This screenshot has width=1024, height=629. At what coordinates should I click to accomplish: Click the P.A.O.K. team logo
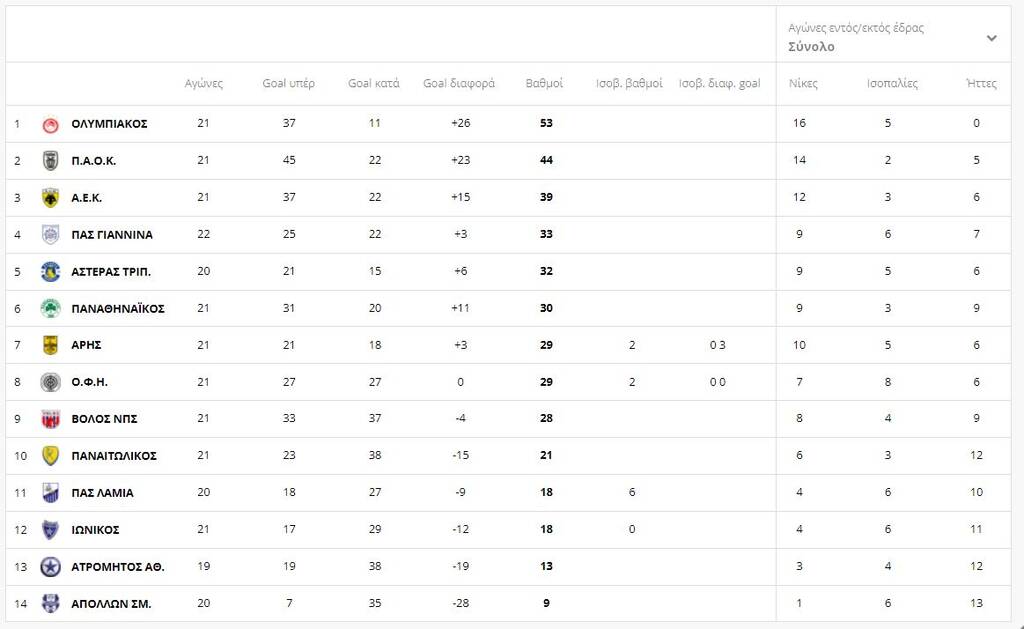50,161
